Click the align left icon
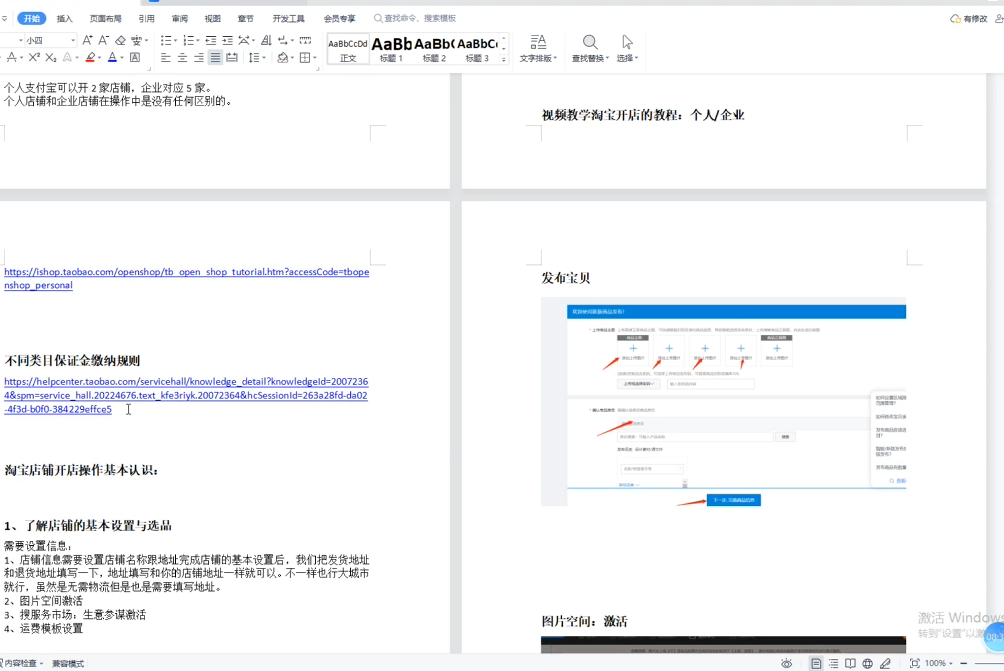 point(166,58)
